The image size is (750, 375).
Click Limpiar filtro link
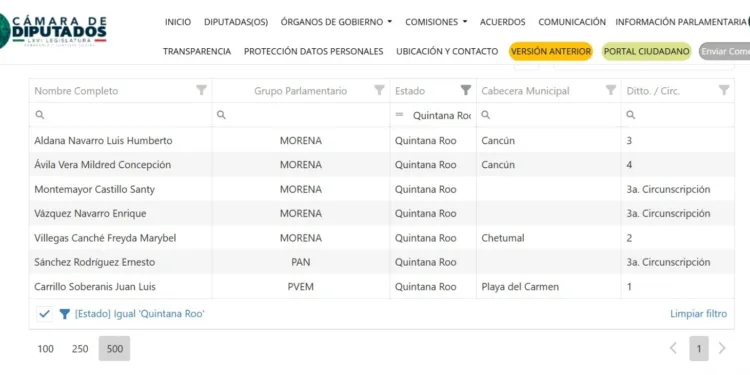coord(698,314)
